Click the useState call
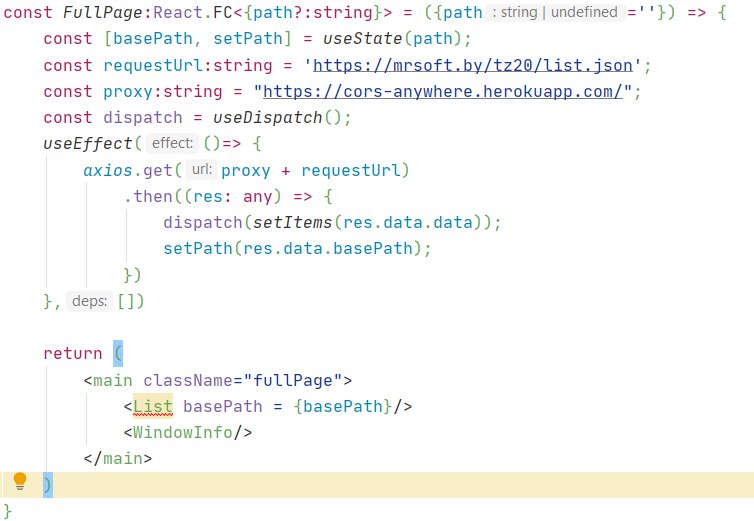This screenshot has height=521, width=754. (362, 38)
